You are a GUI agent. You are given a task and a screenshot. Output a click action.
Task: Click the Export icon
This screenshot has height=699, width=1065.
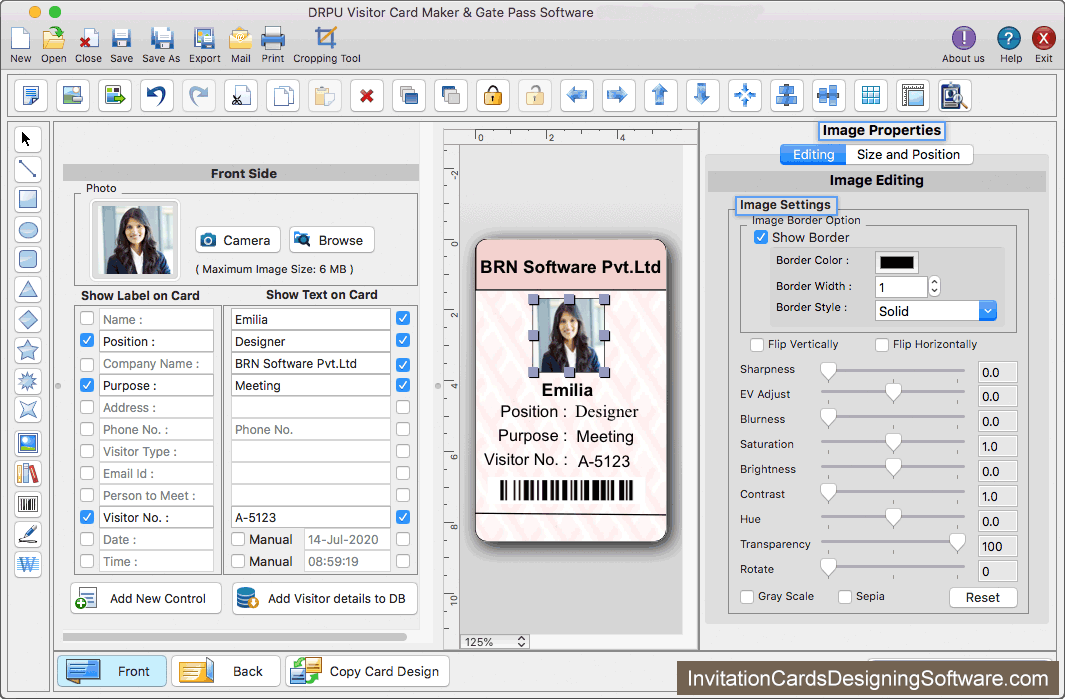point(204,39)
